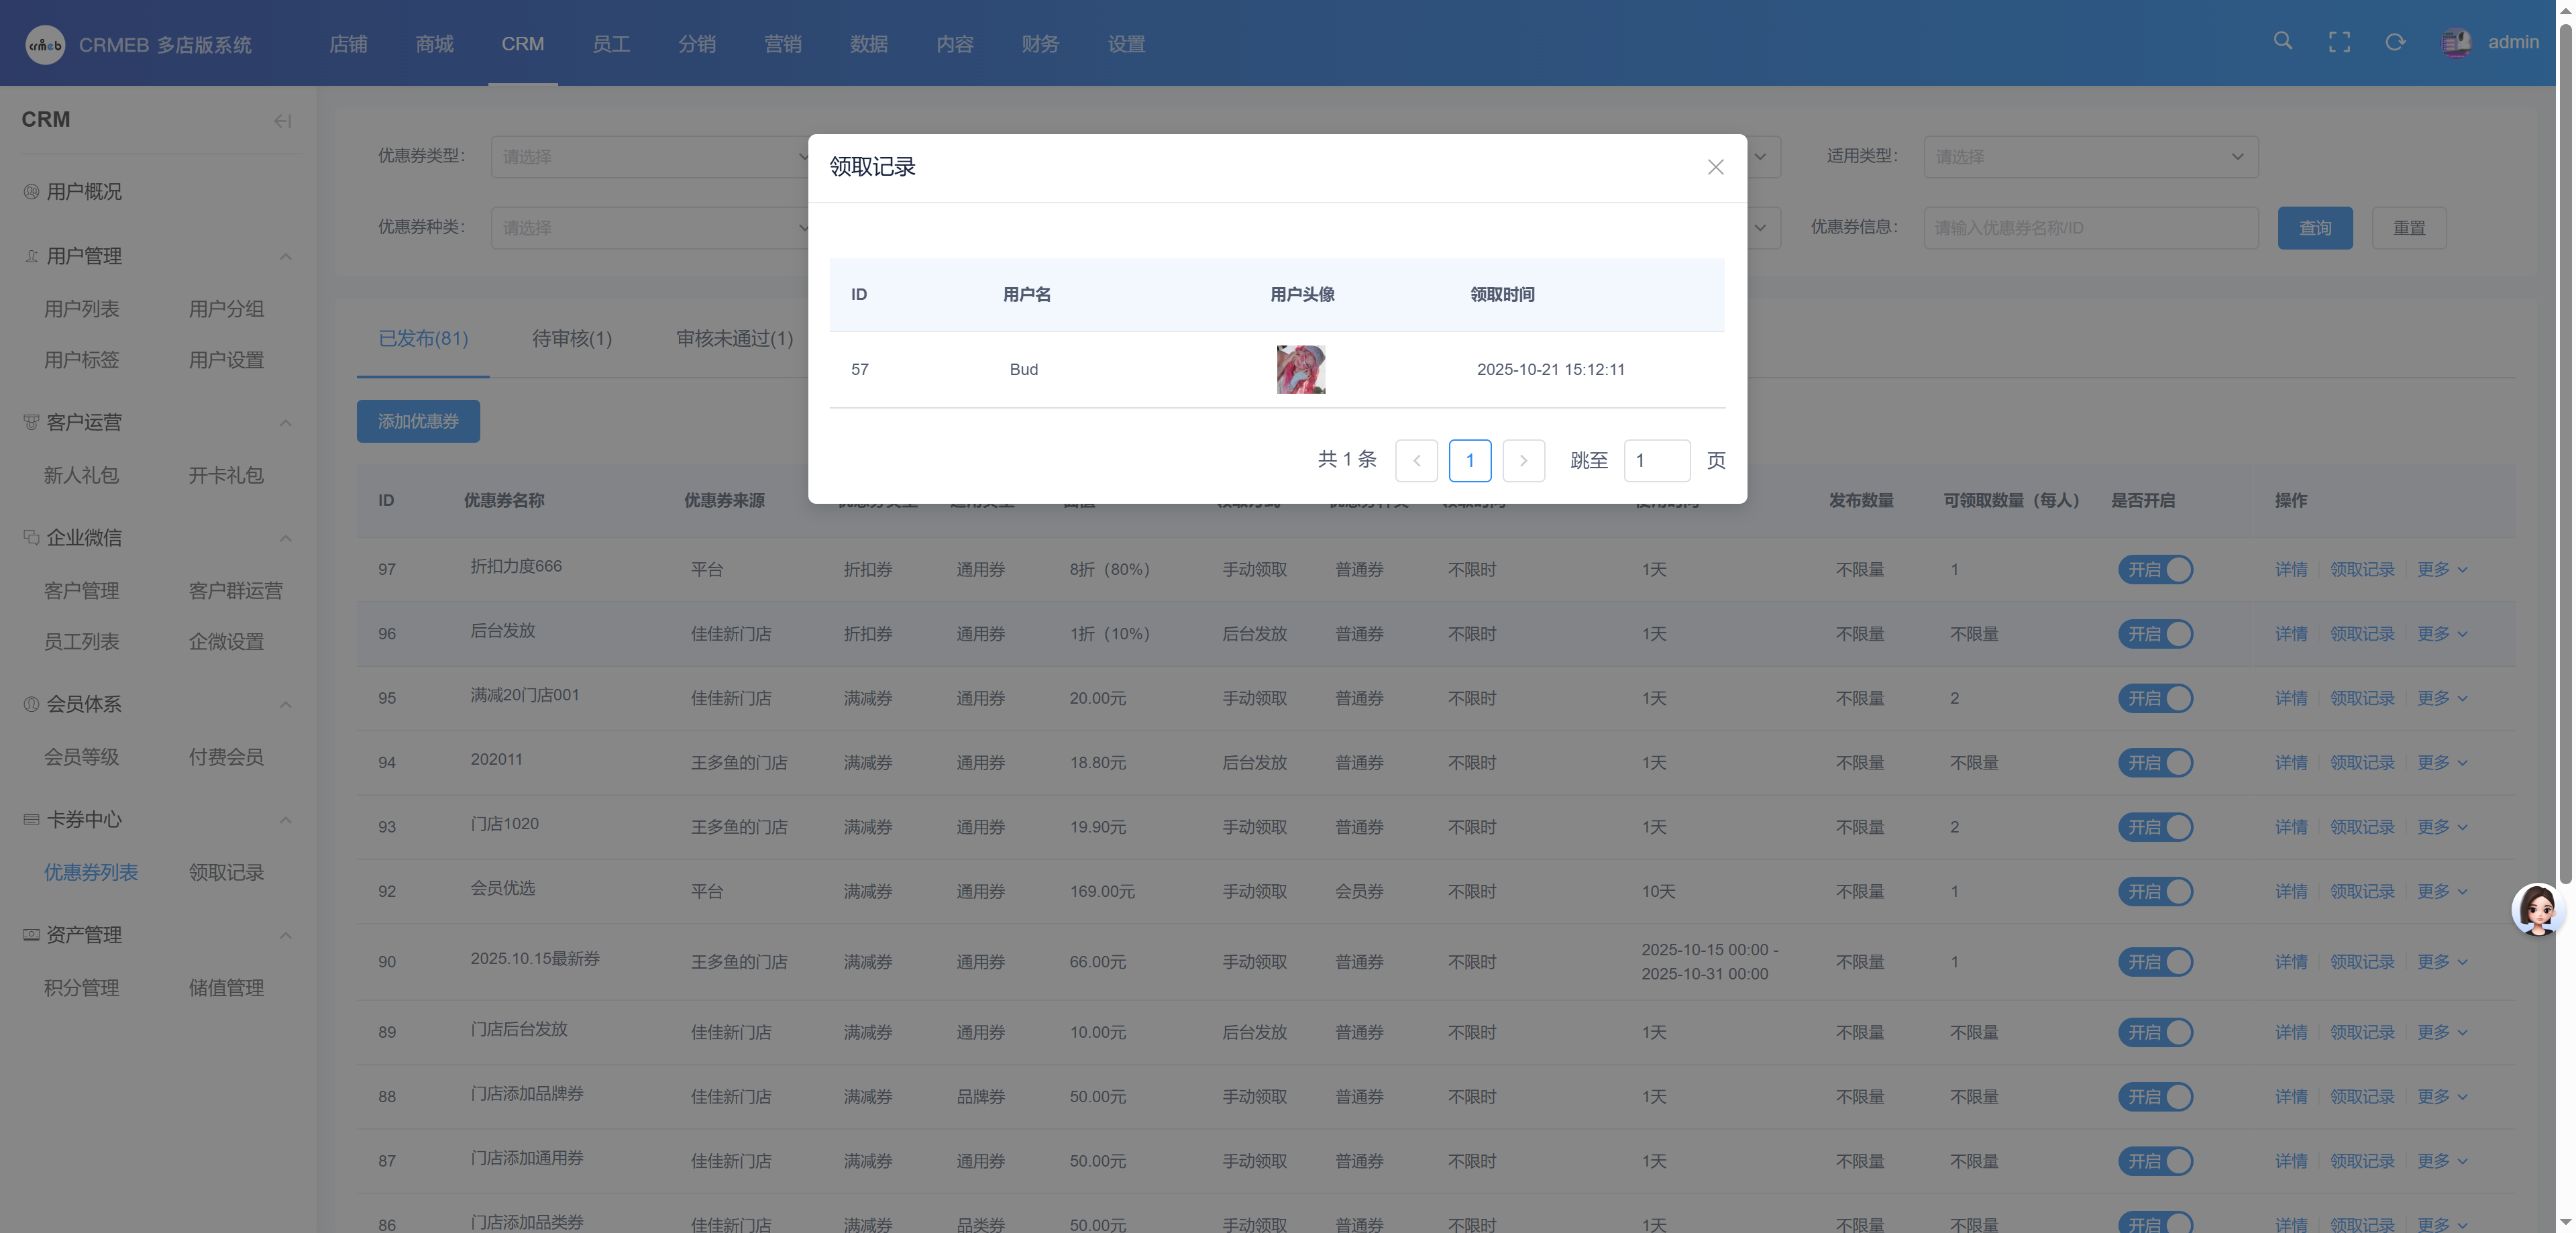Viewport: 2576px width, 1233px height.
Task: Switch to the 待审核(1) tab
Action: click(x=571, y=339)
